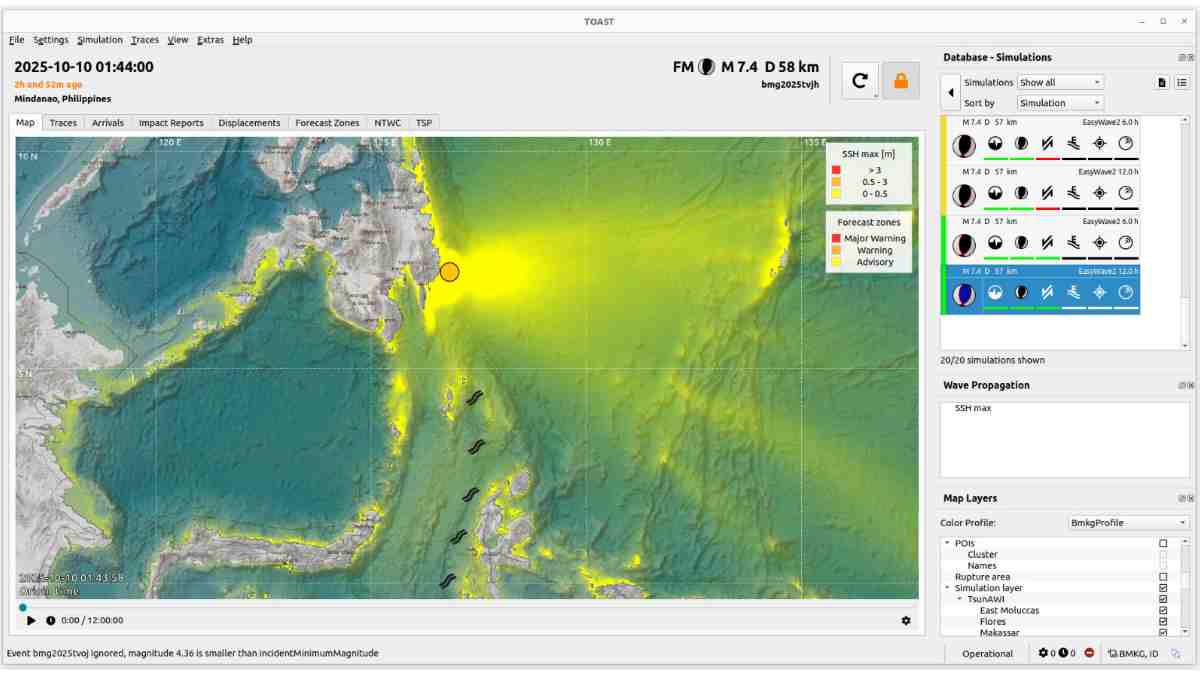Enable the POIs layer checkbox

1162,543
